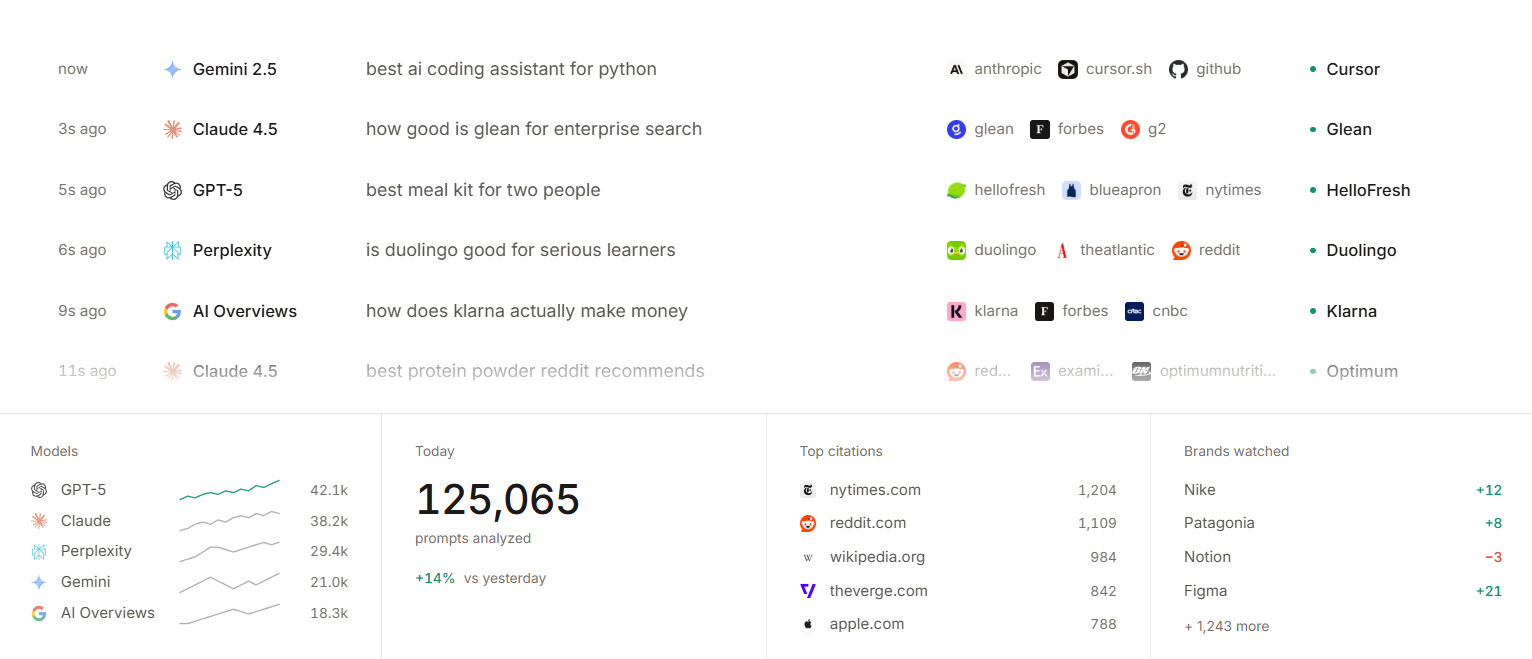Click the forbes icon in the Glean row
The width and height of the screenshot is (1532, 659).
coord(1040,129)
